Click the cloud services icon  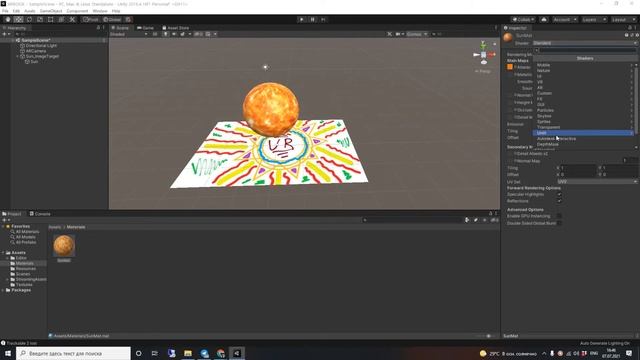tap(544, 19)
